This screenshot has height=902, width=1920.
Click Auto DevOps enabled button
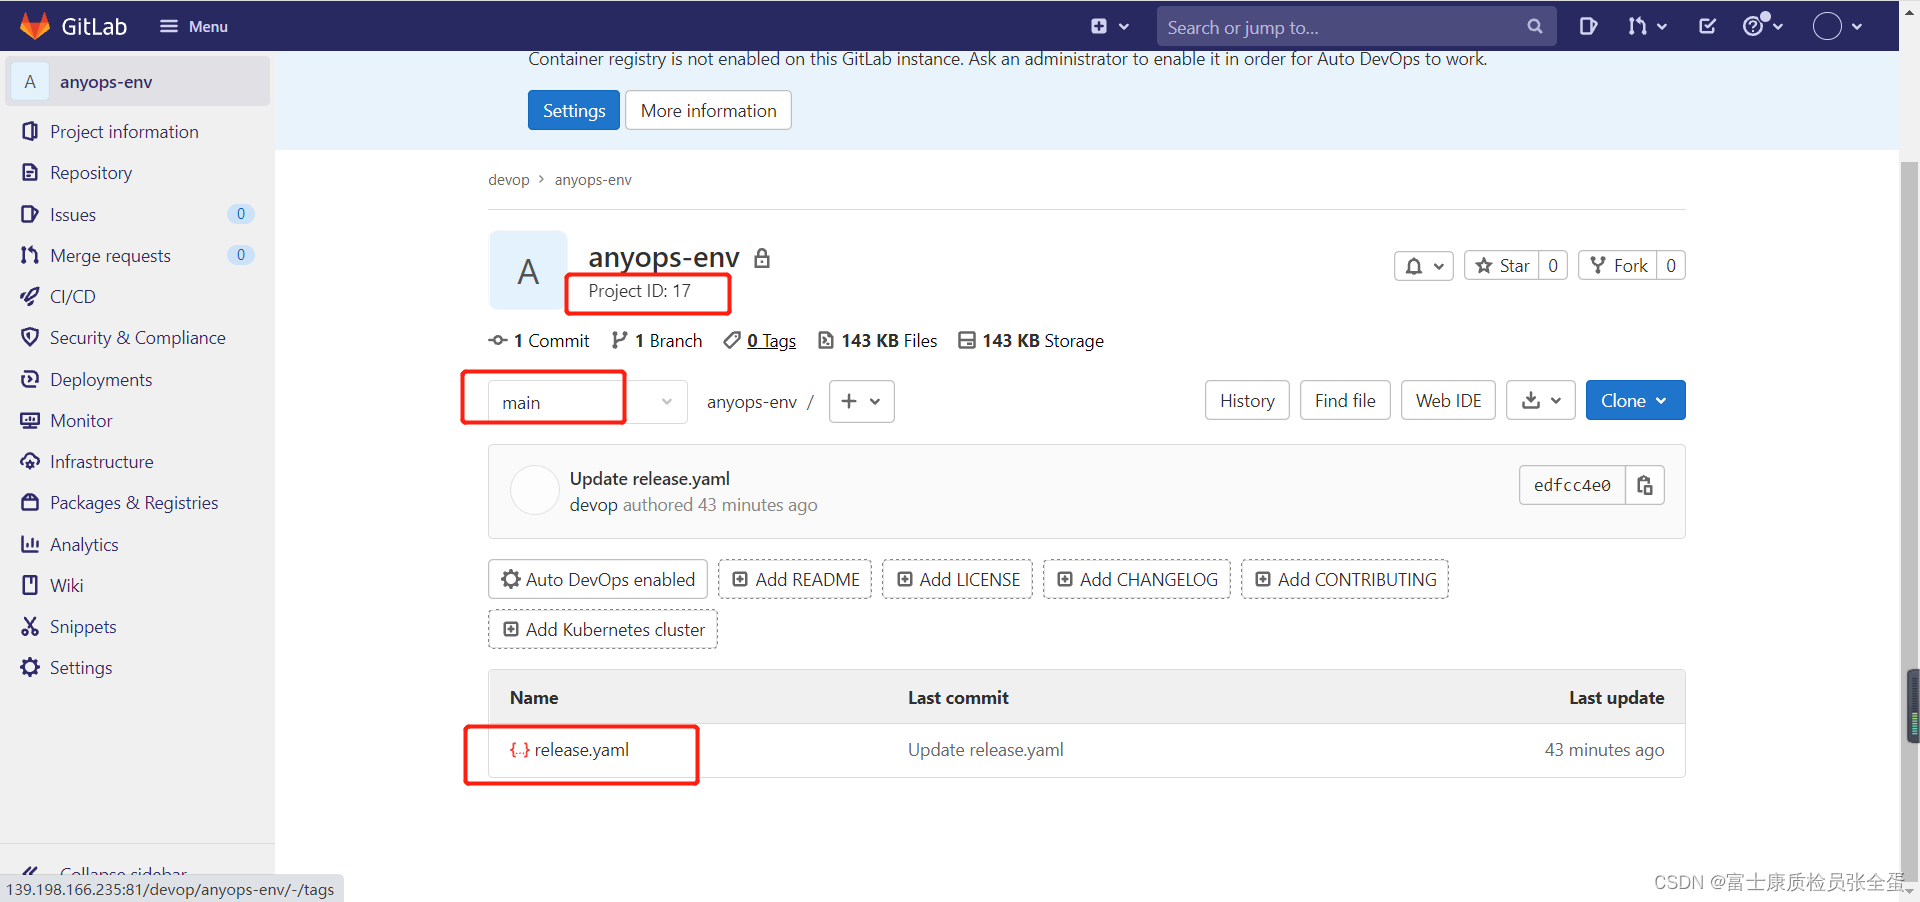(x=598, y=580)
